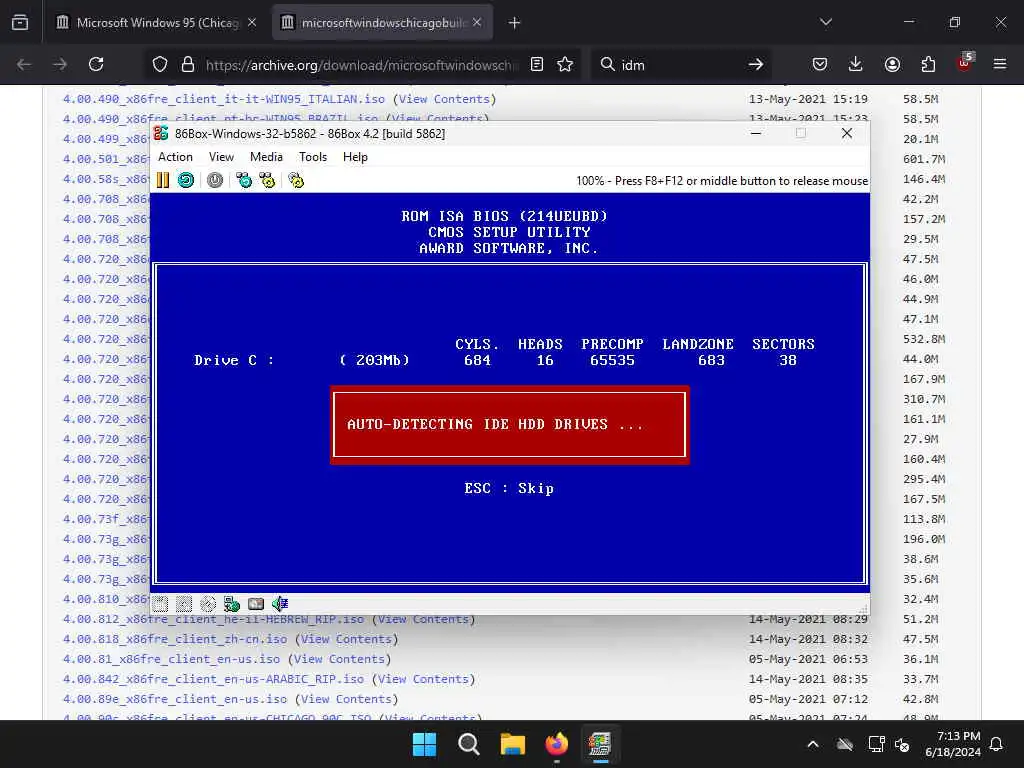Pause the 86Box emulation
1024x768 pixels.
tap(163, 180)
